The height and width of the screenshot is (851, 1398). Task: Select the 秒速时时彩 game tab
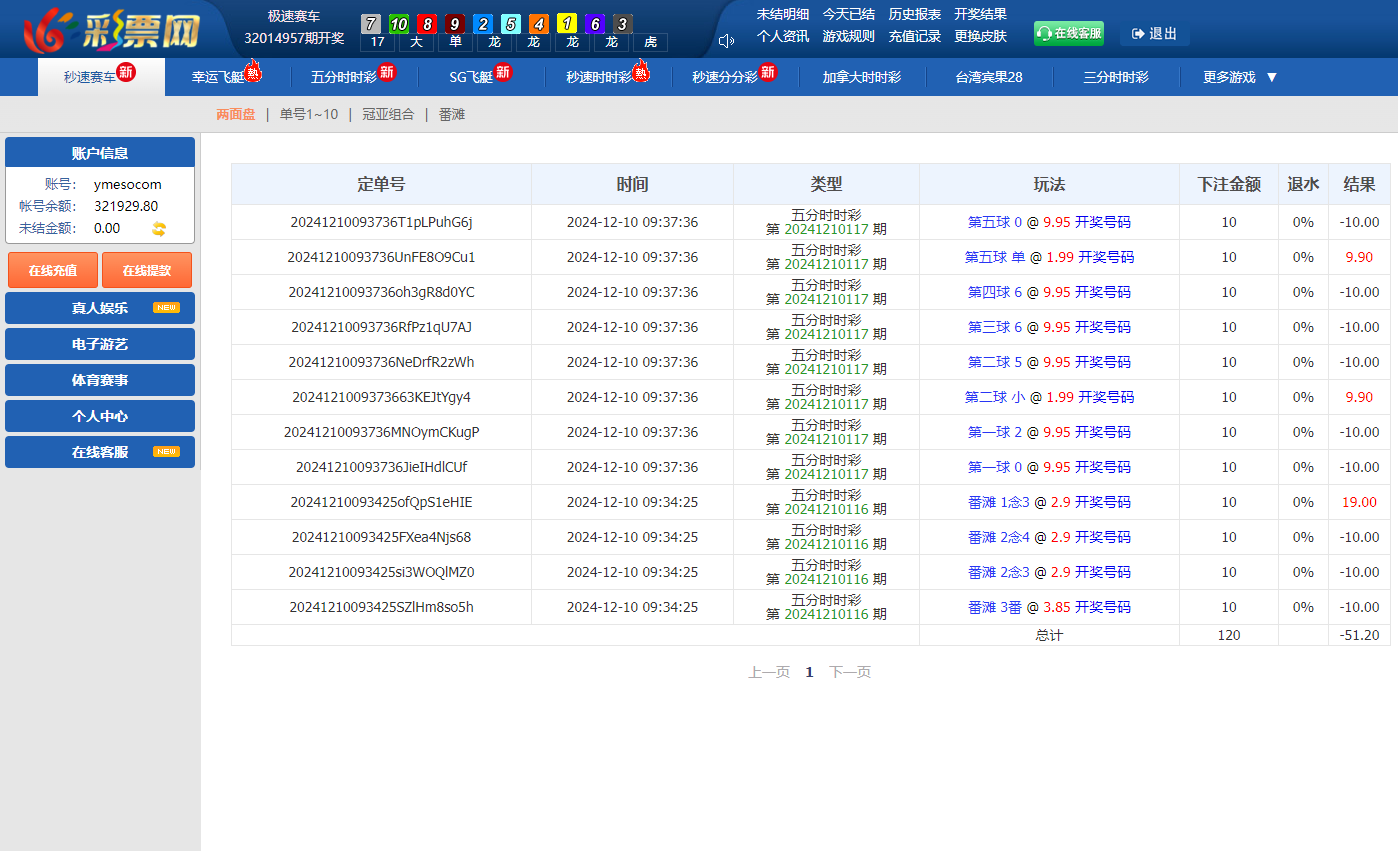pos(608,77)
